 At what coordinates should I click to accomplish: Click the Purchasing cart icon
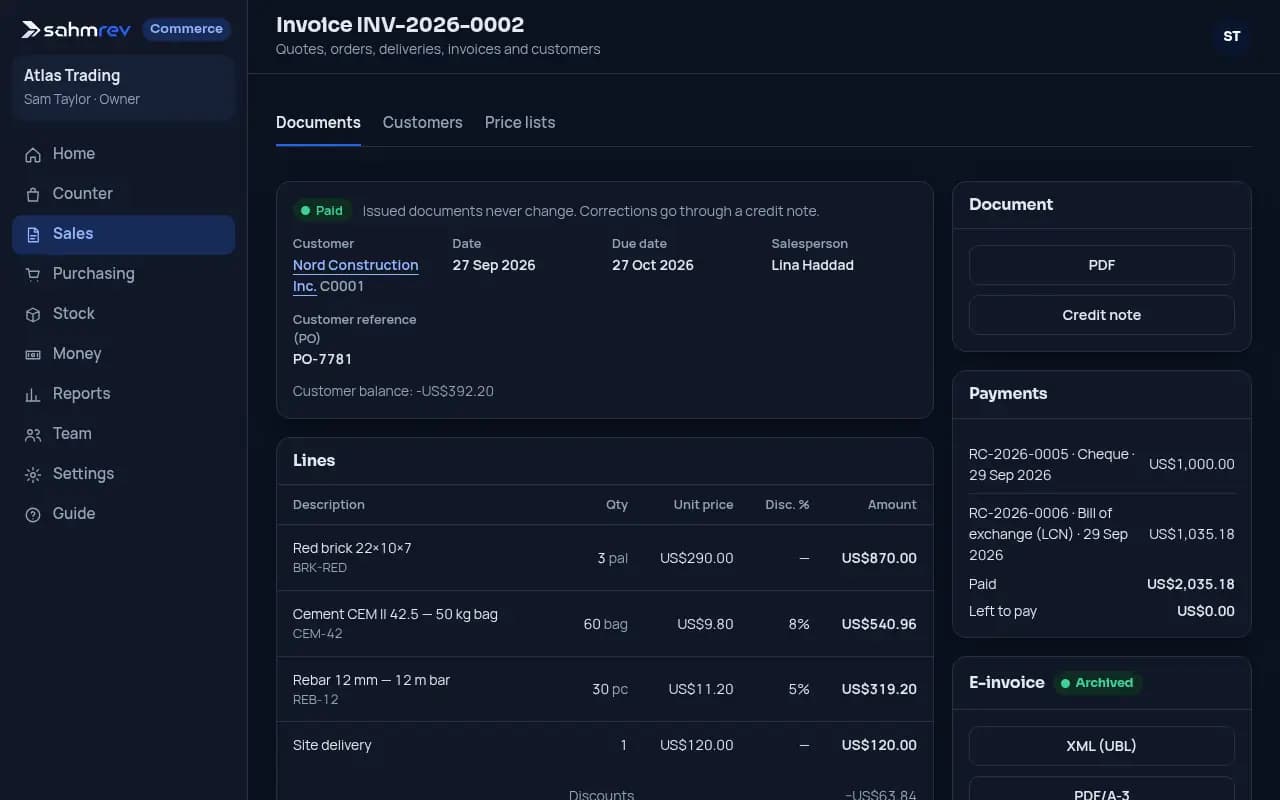[x=33, y=274]
